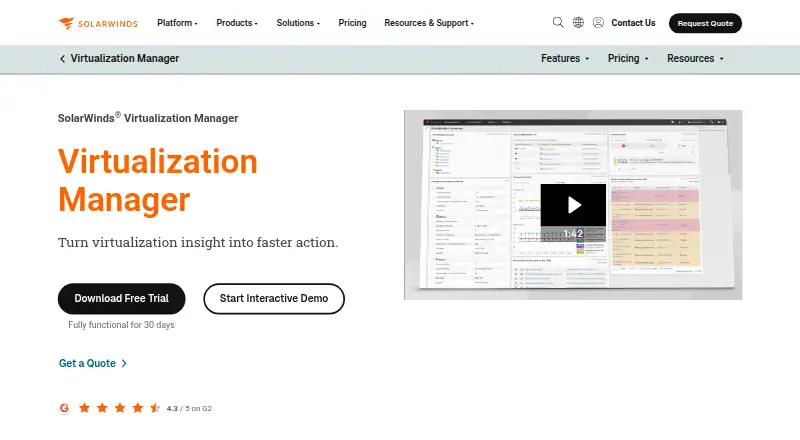The width and height of the screenshot is (800, 440).
Task: Expand the Pricing submenu in subnav
Action: click(628, 59)
